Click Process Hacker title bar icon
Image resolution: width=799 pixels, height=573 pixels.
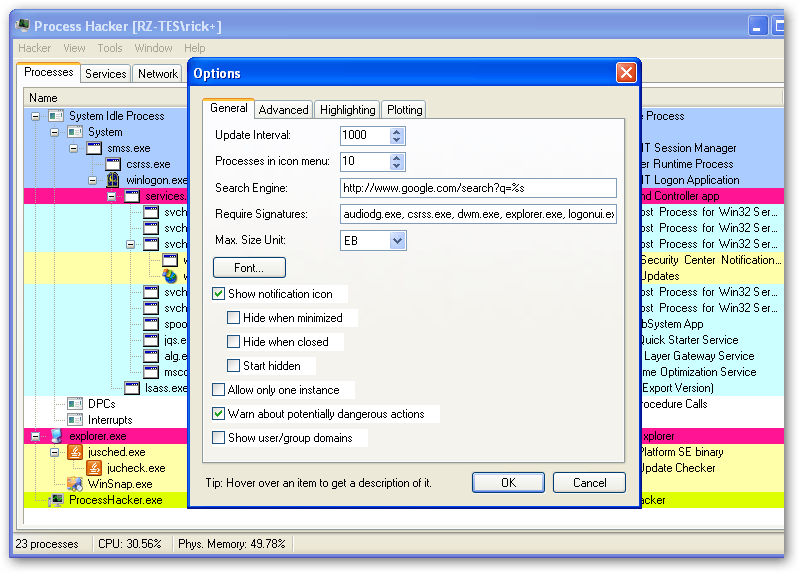pos(22,25)
